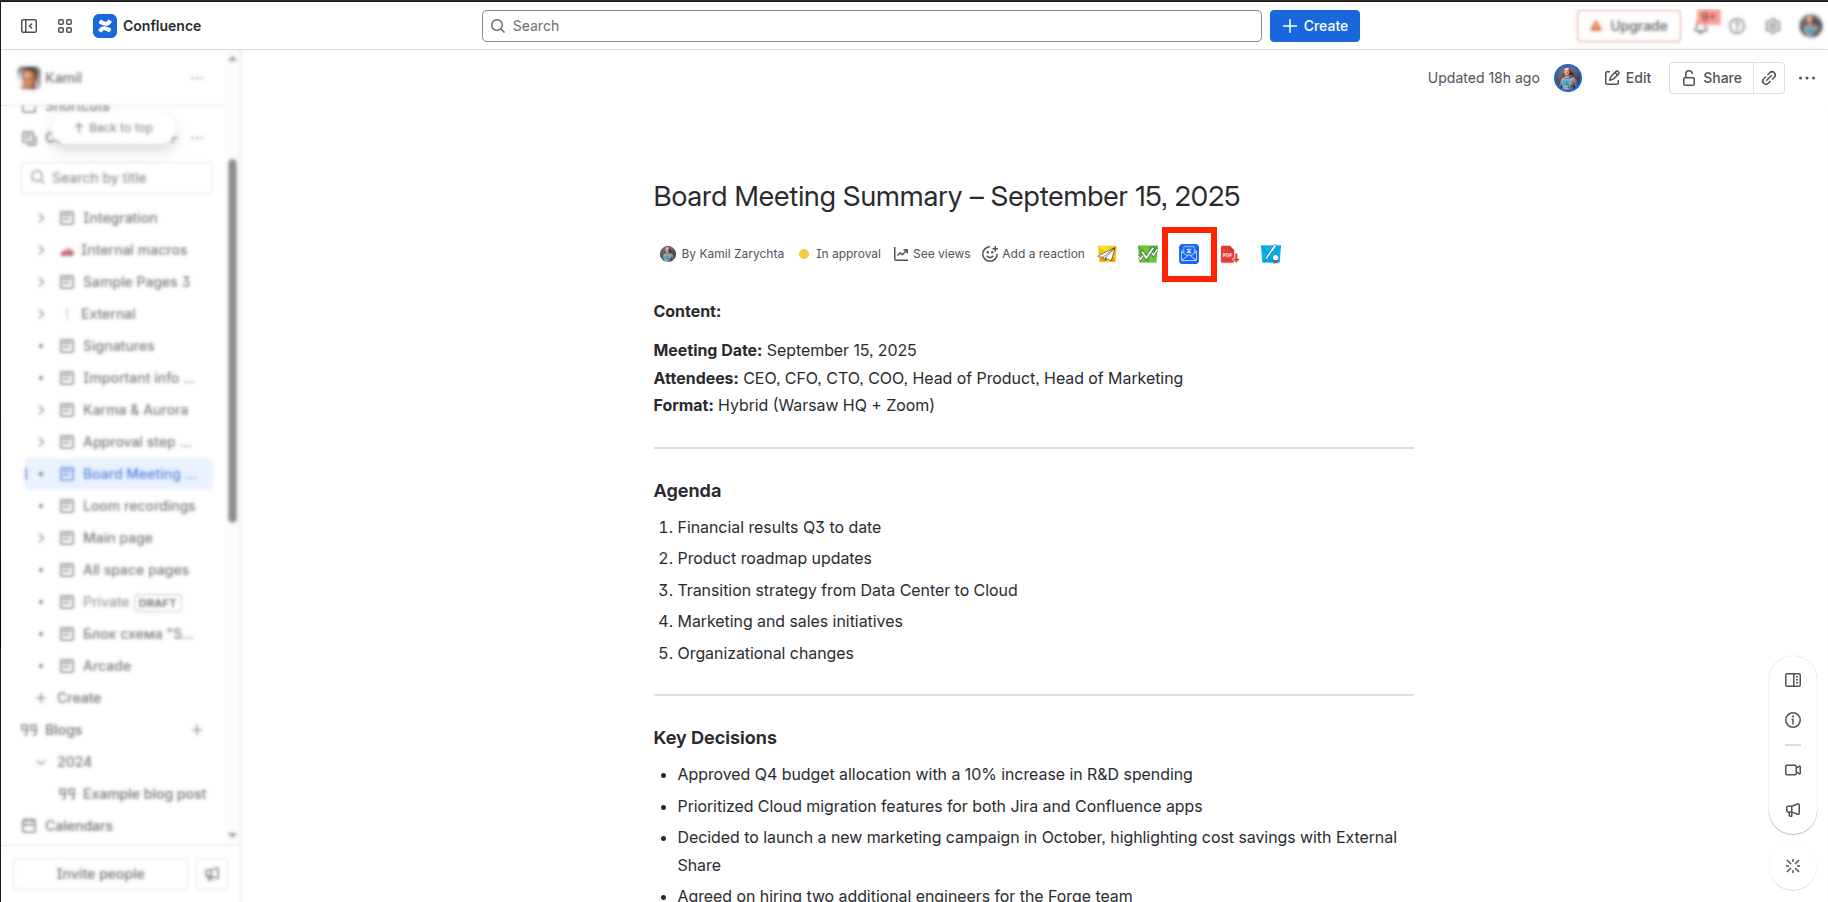Screen dimensions: 1828x902
Task: Open the Loom recordings page
Action: pyautogui.click(x=138, y=506)
